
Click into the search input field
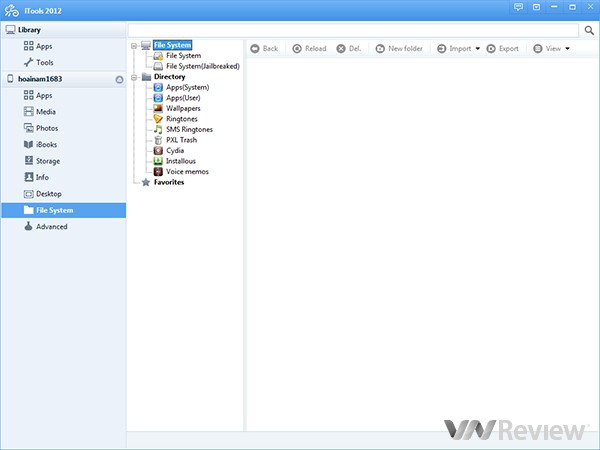[x=353, y=30]
